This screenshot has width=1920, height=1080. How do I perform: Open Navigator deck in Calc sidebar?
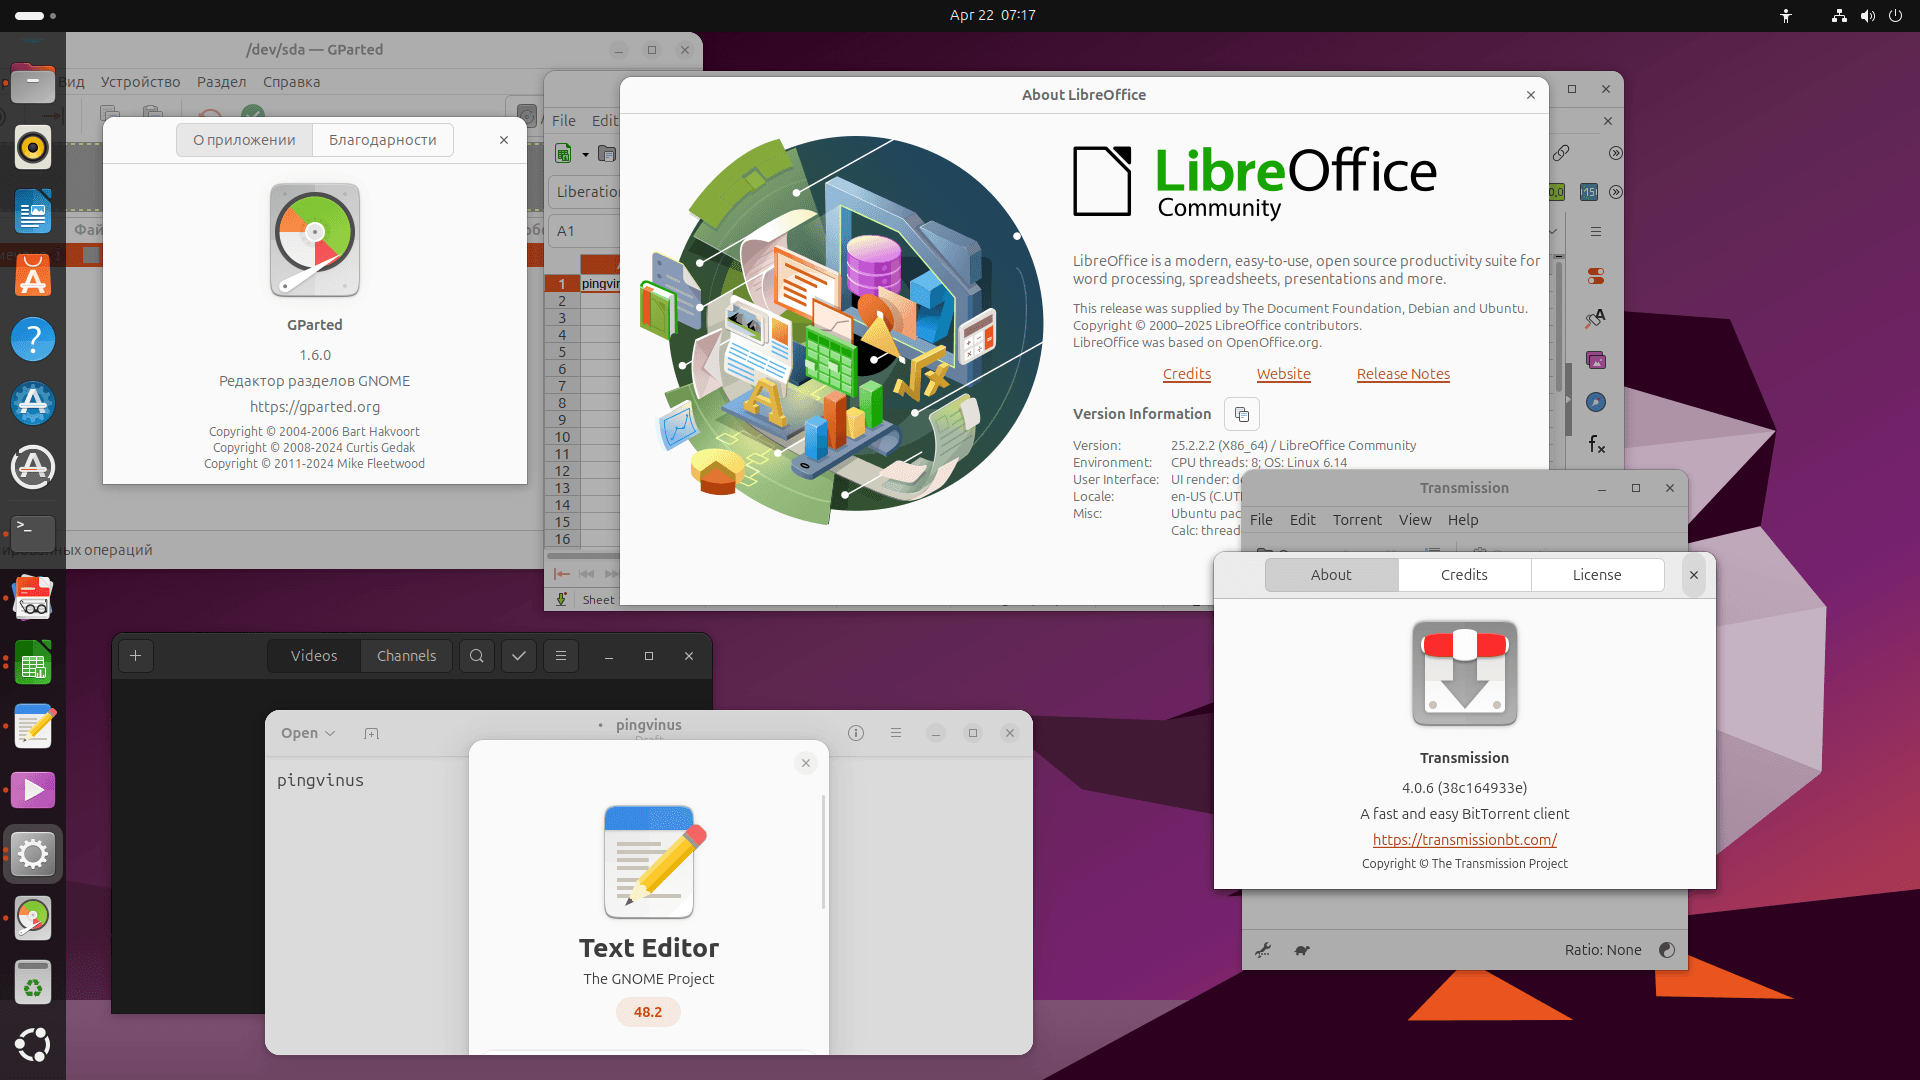tap(1596, 402)
